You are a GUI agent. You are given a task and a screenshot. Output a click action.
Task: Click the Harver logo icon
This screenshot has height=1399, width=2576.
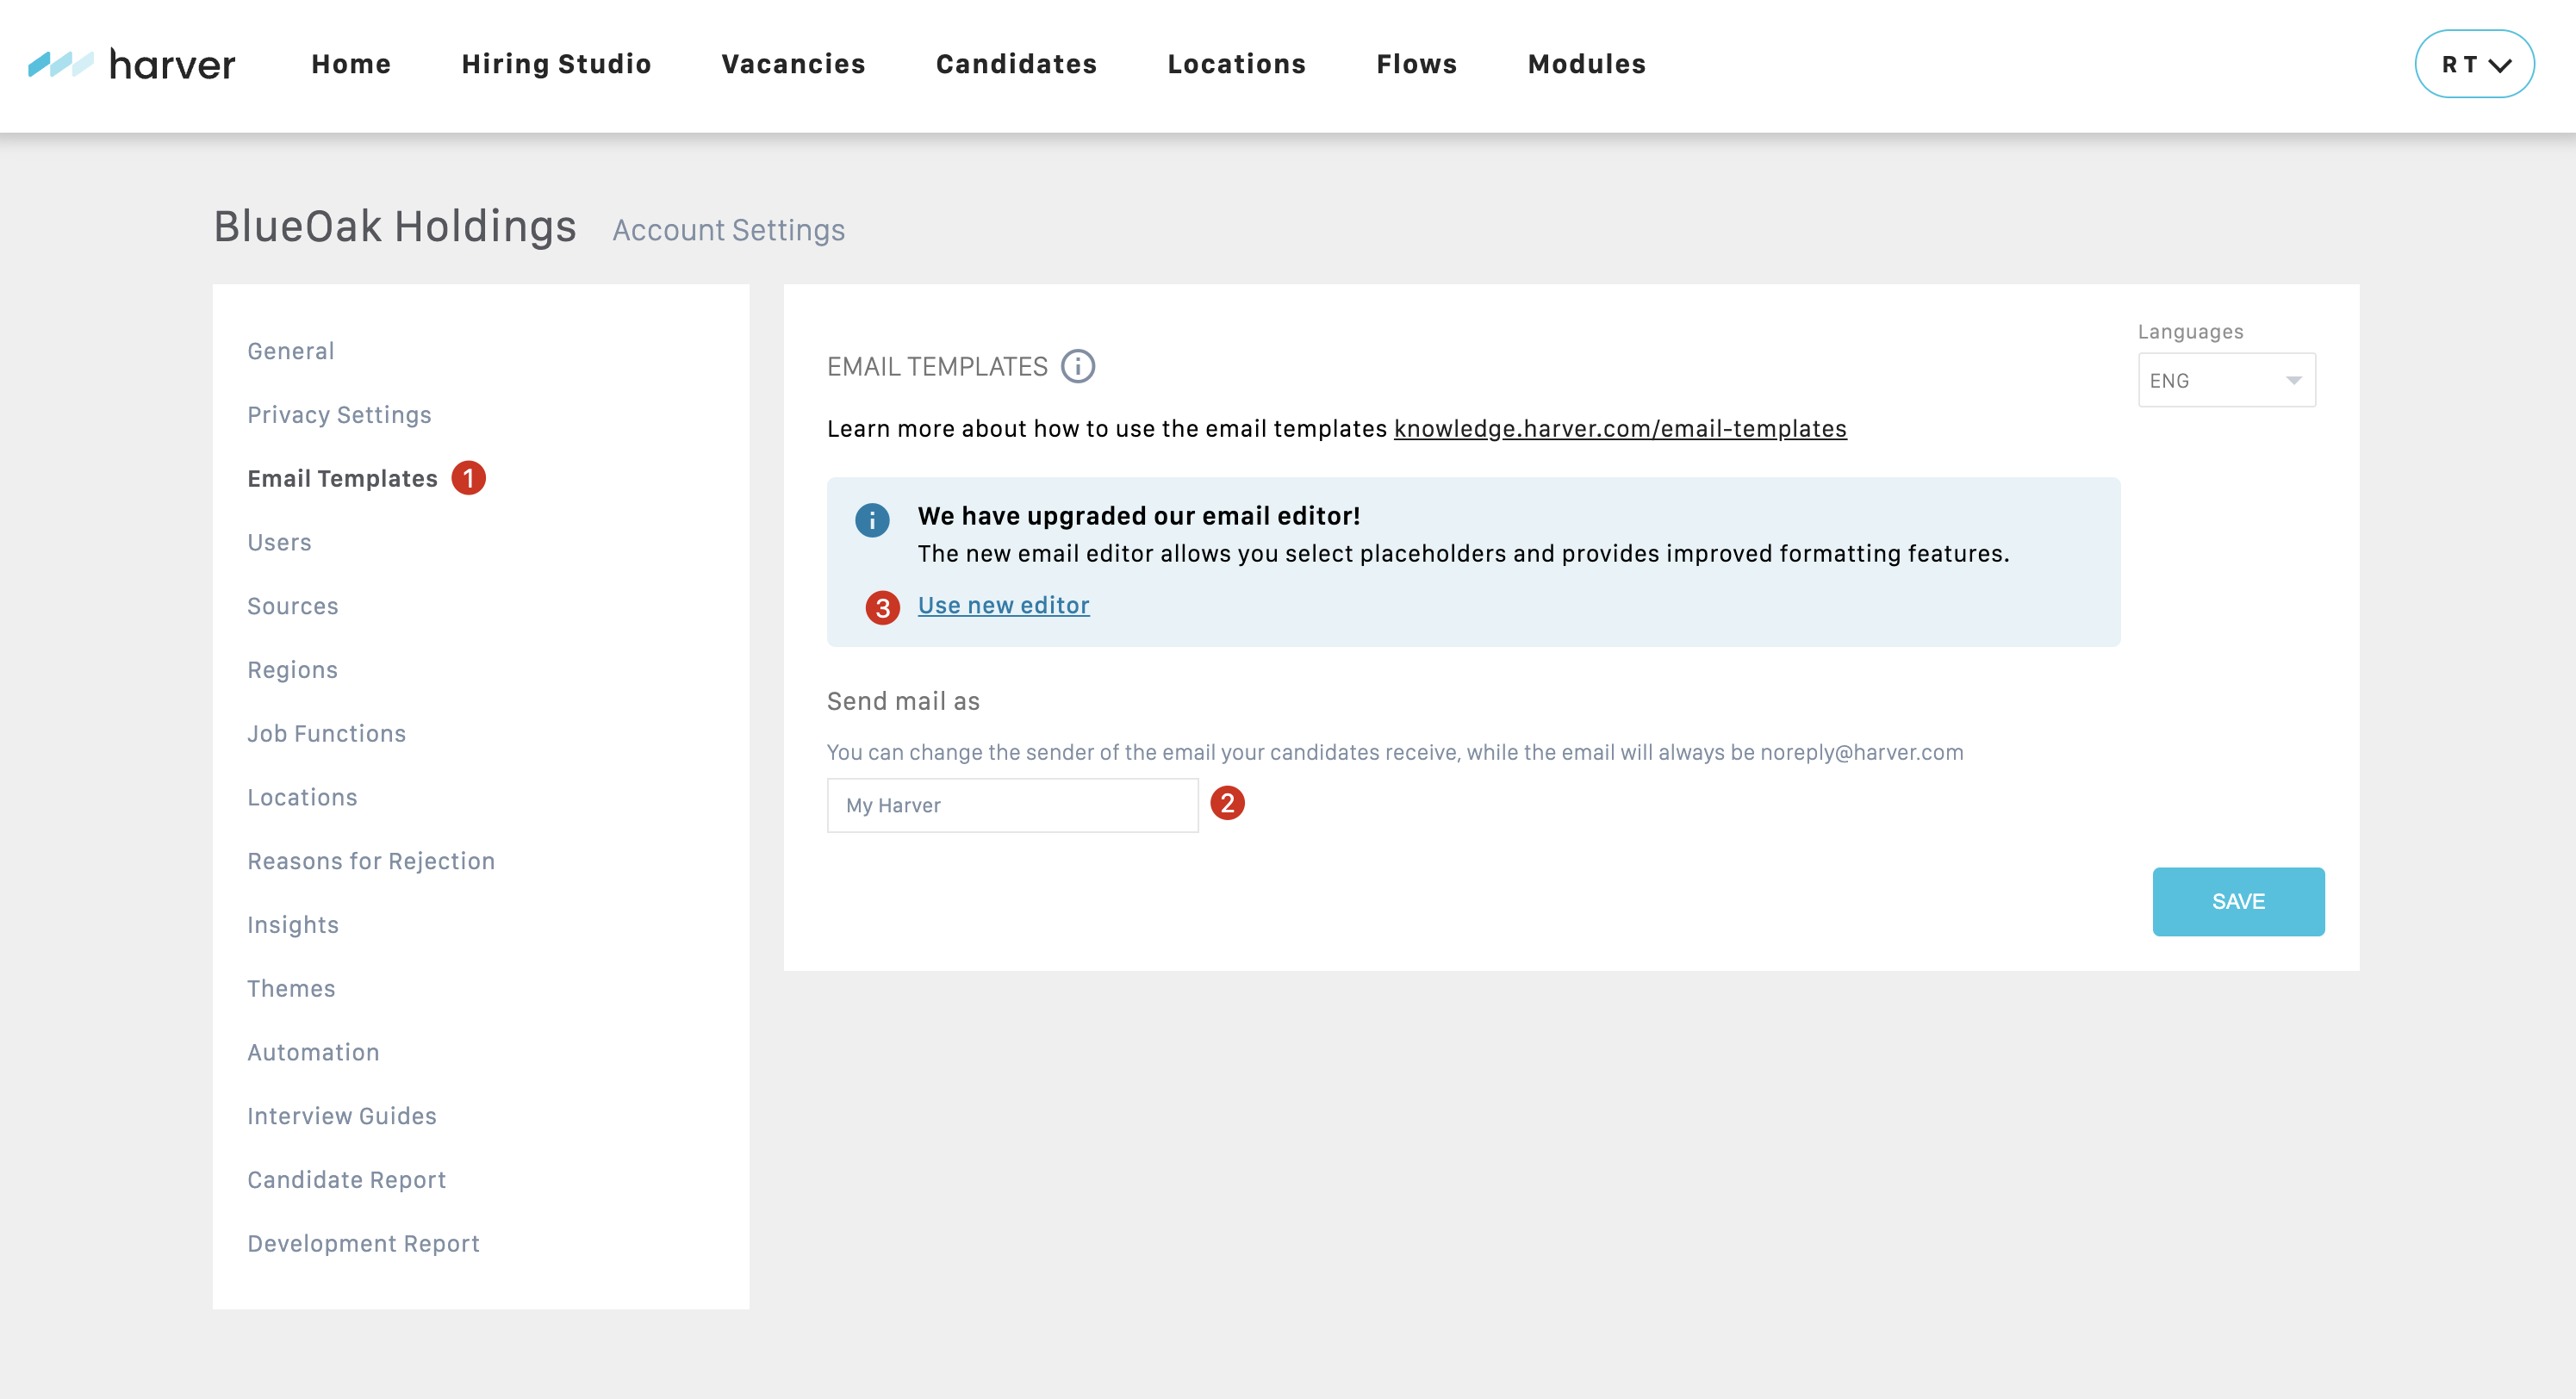click(x=60, y=64)
